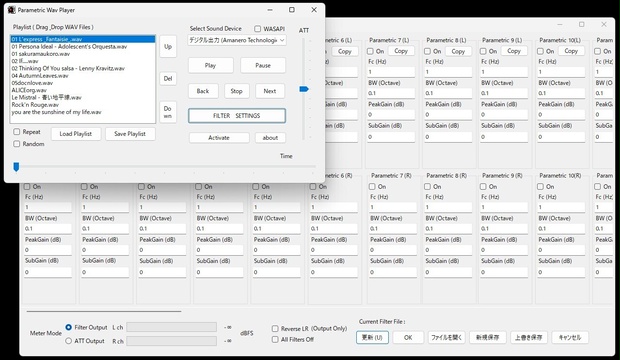Click Parametric 7 (L) Fc (Hz) field
The image size is (620, 360).
tap(391, 72)
